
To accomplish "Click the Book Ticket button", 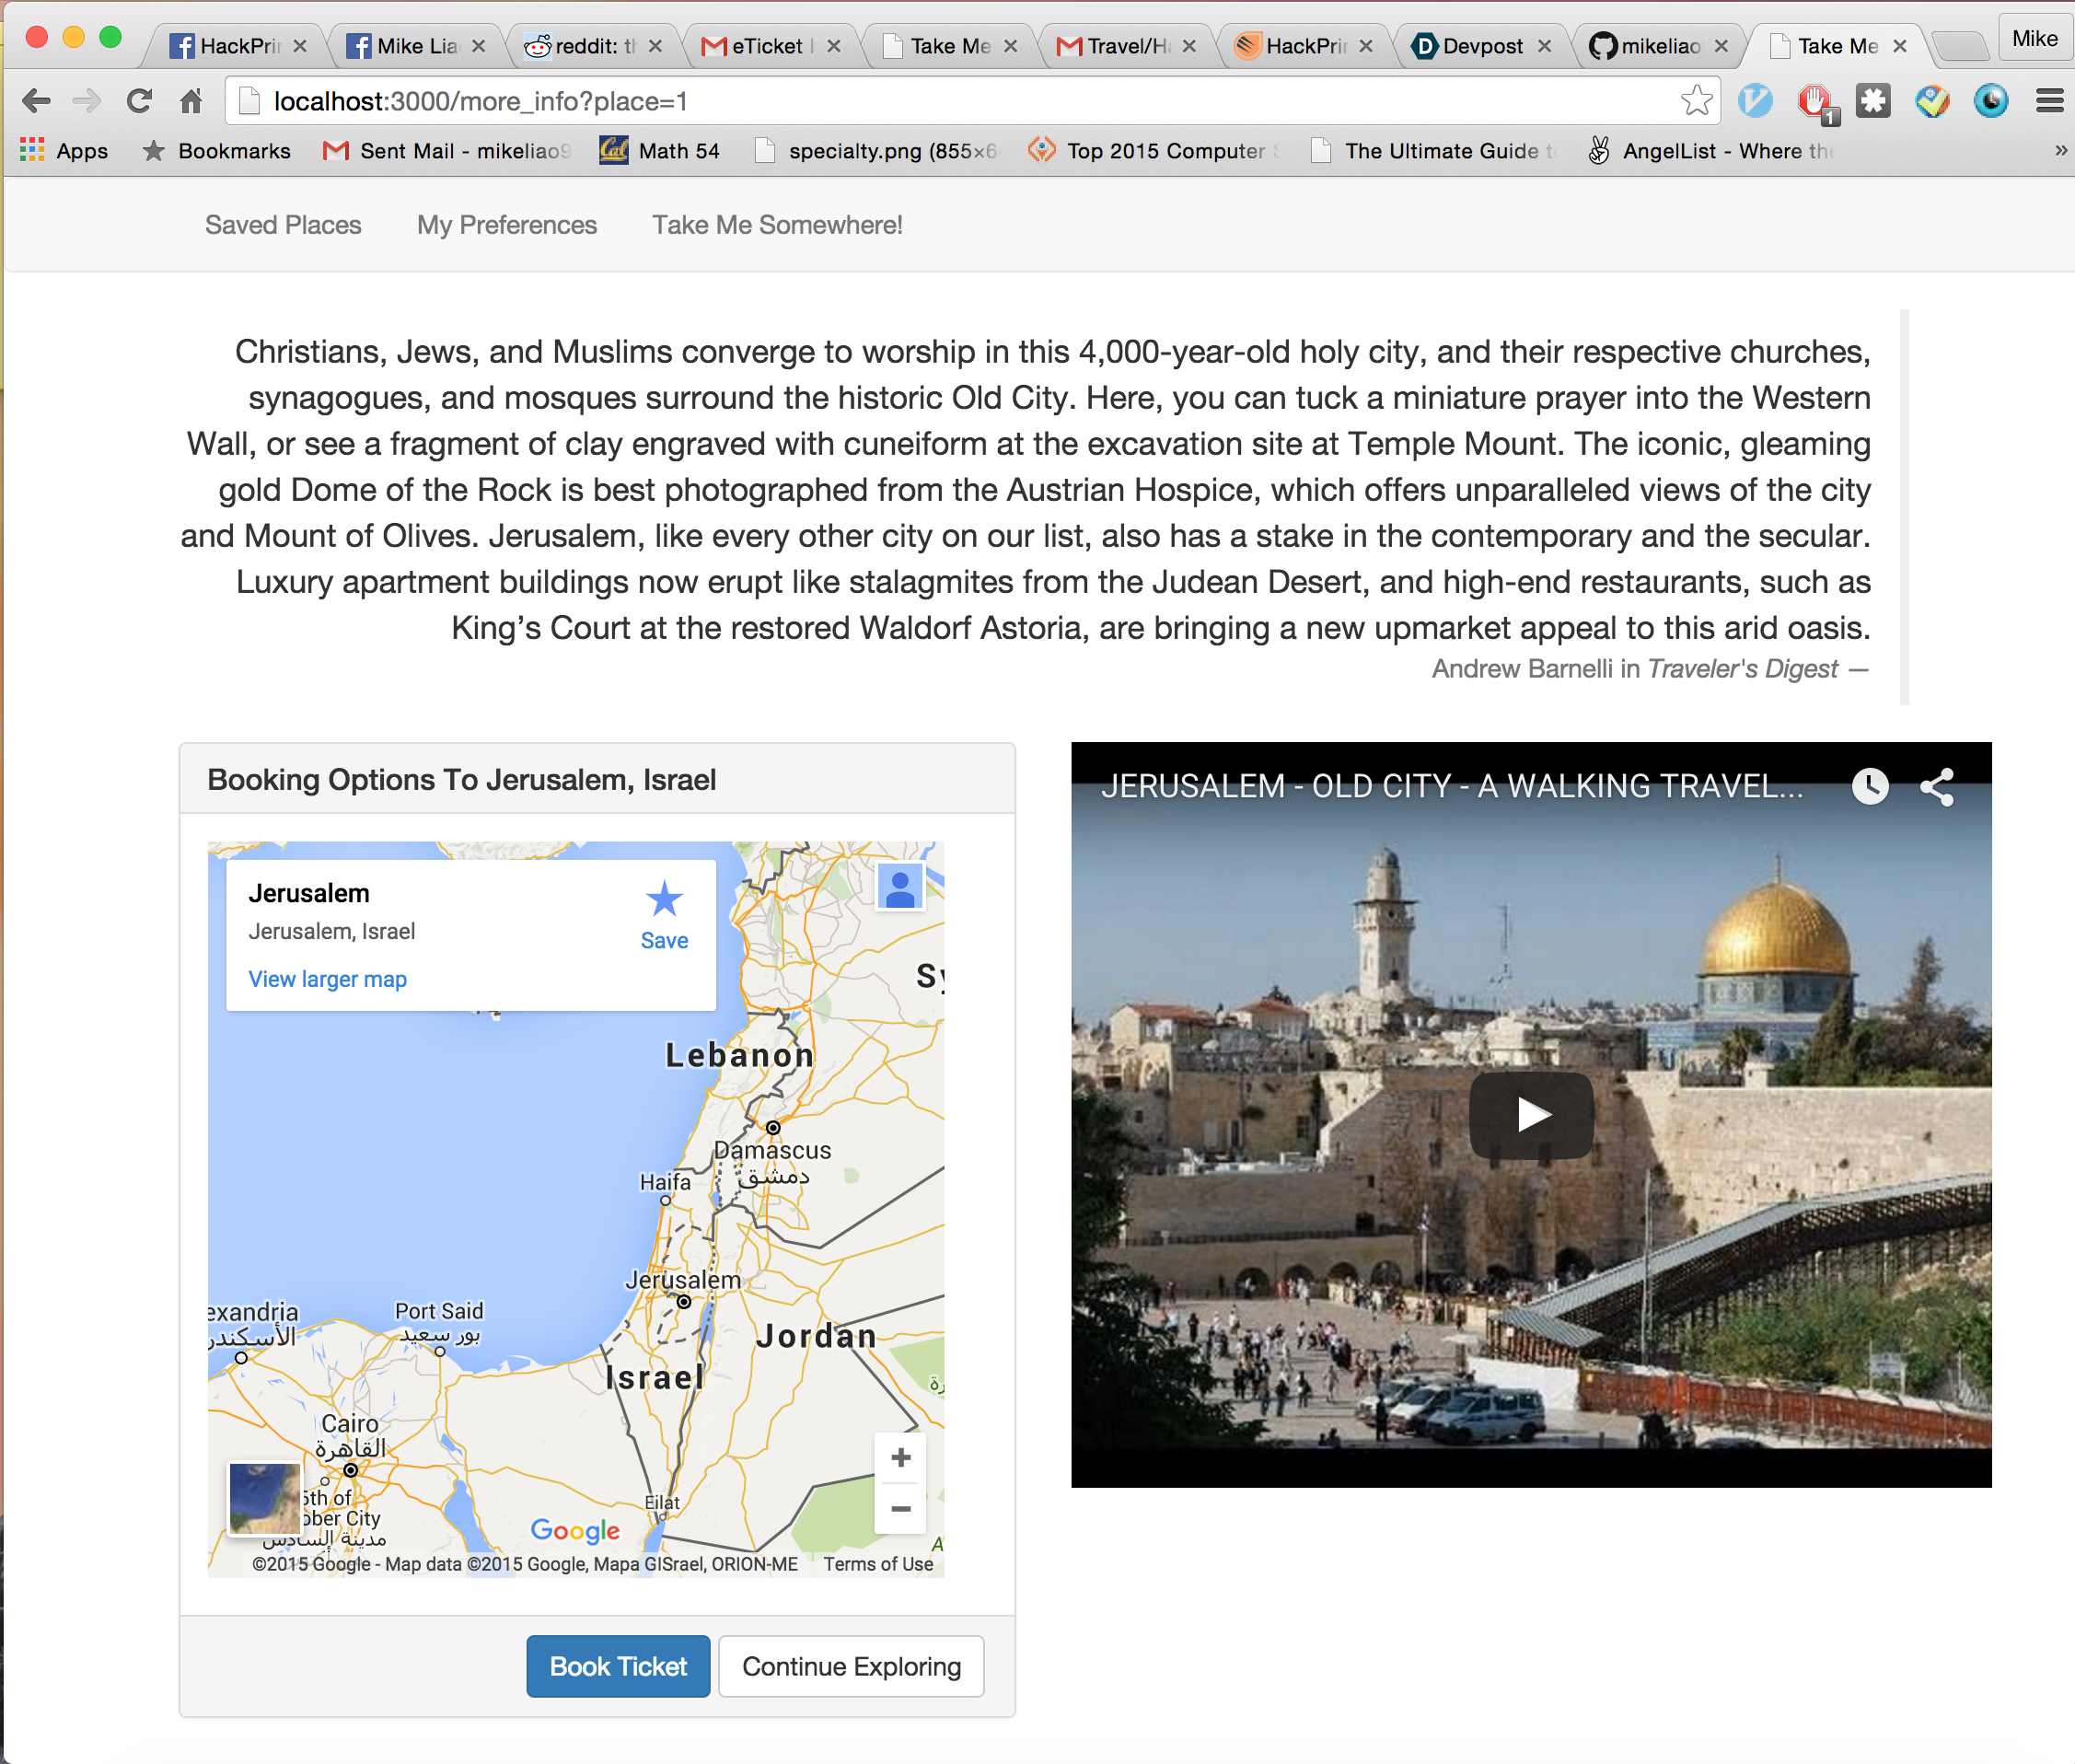I will (x=618, y=1666).
